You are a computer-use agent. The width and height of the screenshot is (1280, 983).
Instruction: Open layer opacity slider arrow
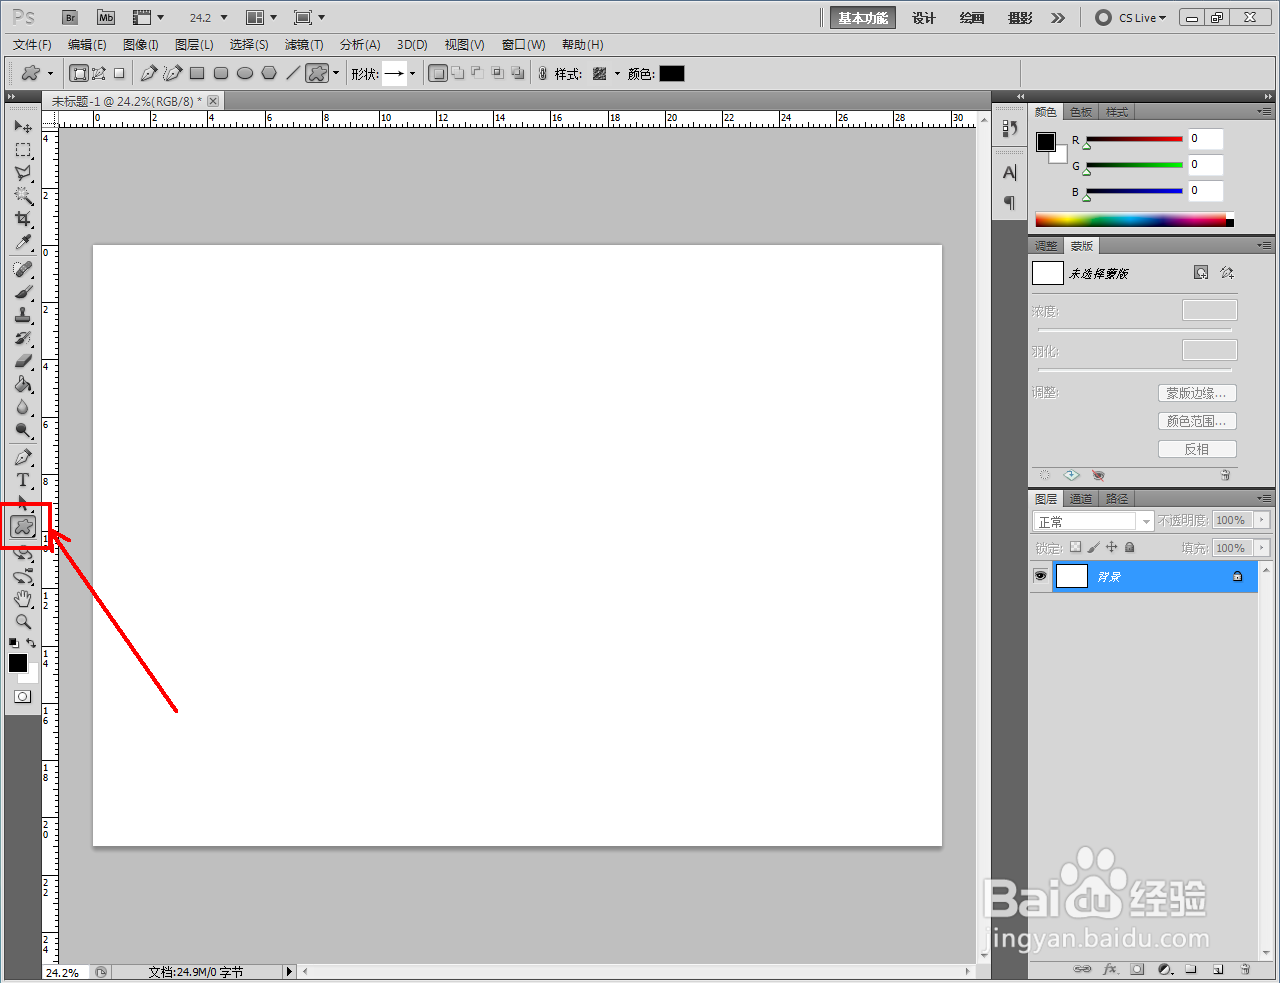[x=1262, y=520]
